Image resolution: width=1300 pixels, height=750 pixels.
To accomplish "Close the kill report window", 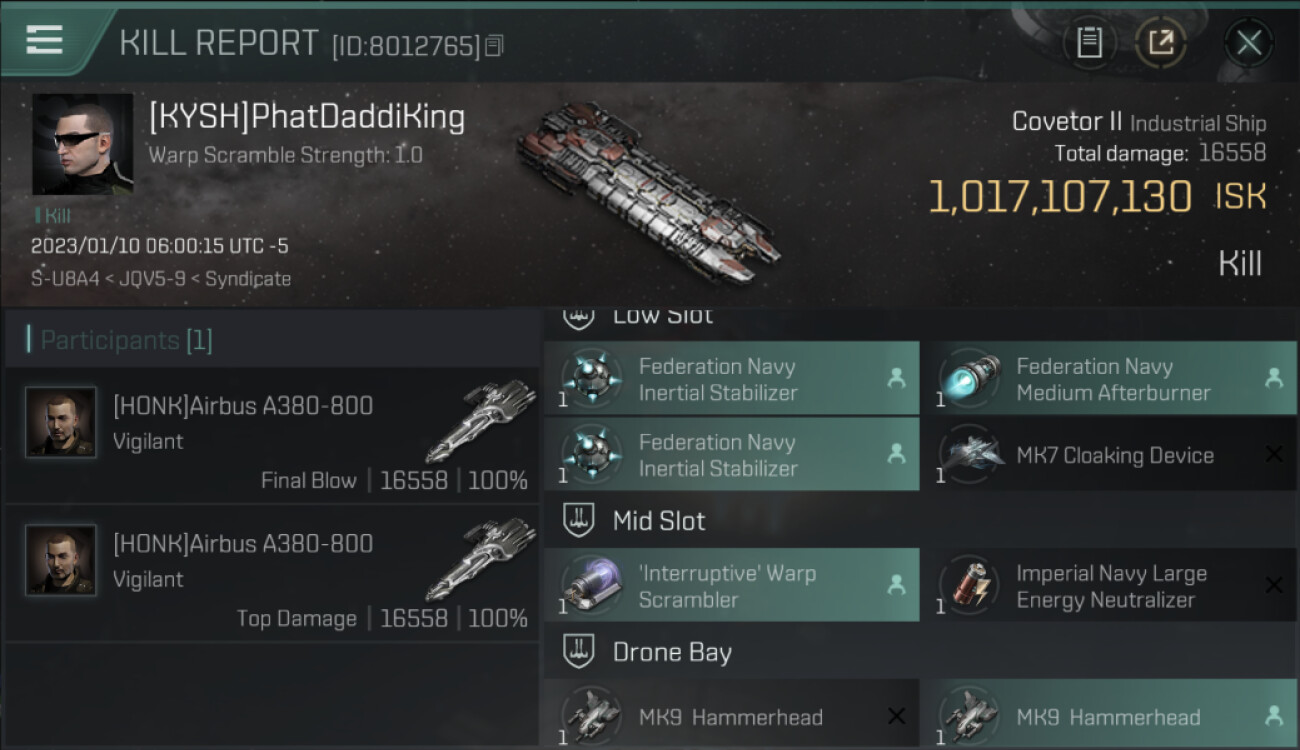I will pyautogui.click(x=1248, y=43).
